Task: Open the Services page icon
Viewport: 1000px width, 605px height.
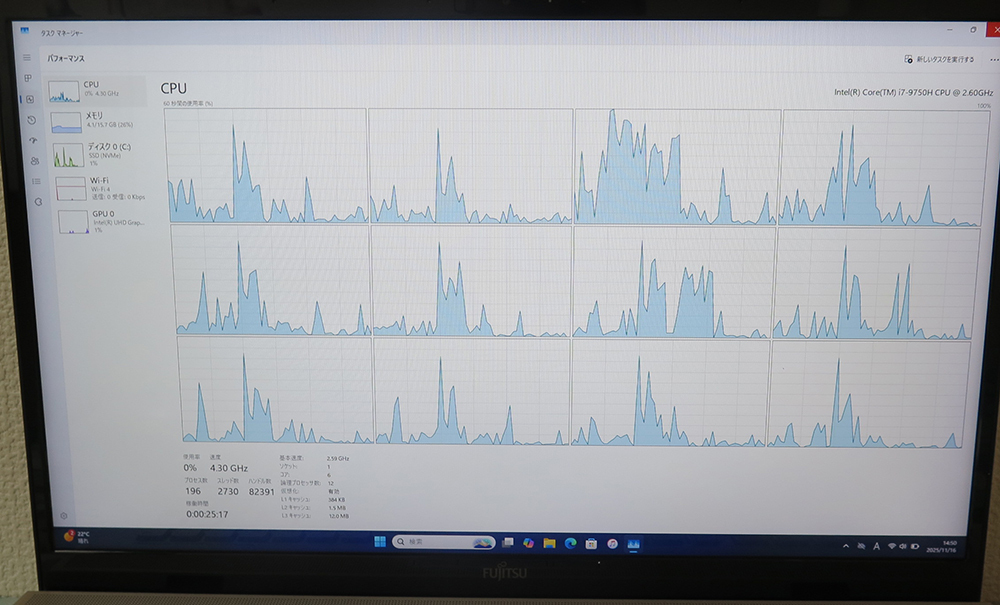Action: tap(38, 201)
